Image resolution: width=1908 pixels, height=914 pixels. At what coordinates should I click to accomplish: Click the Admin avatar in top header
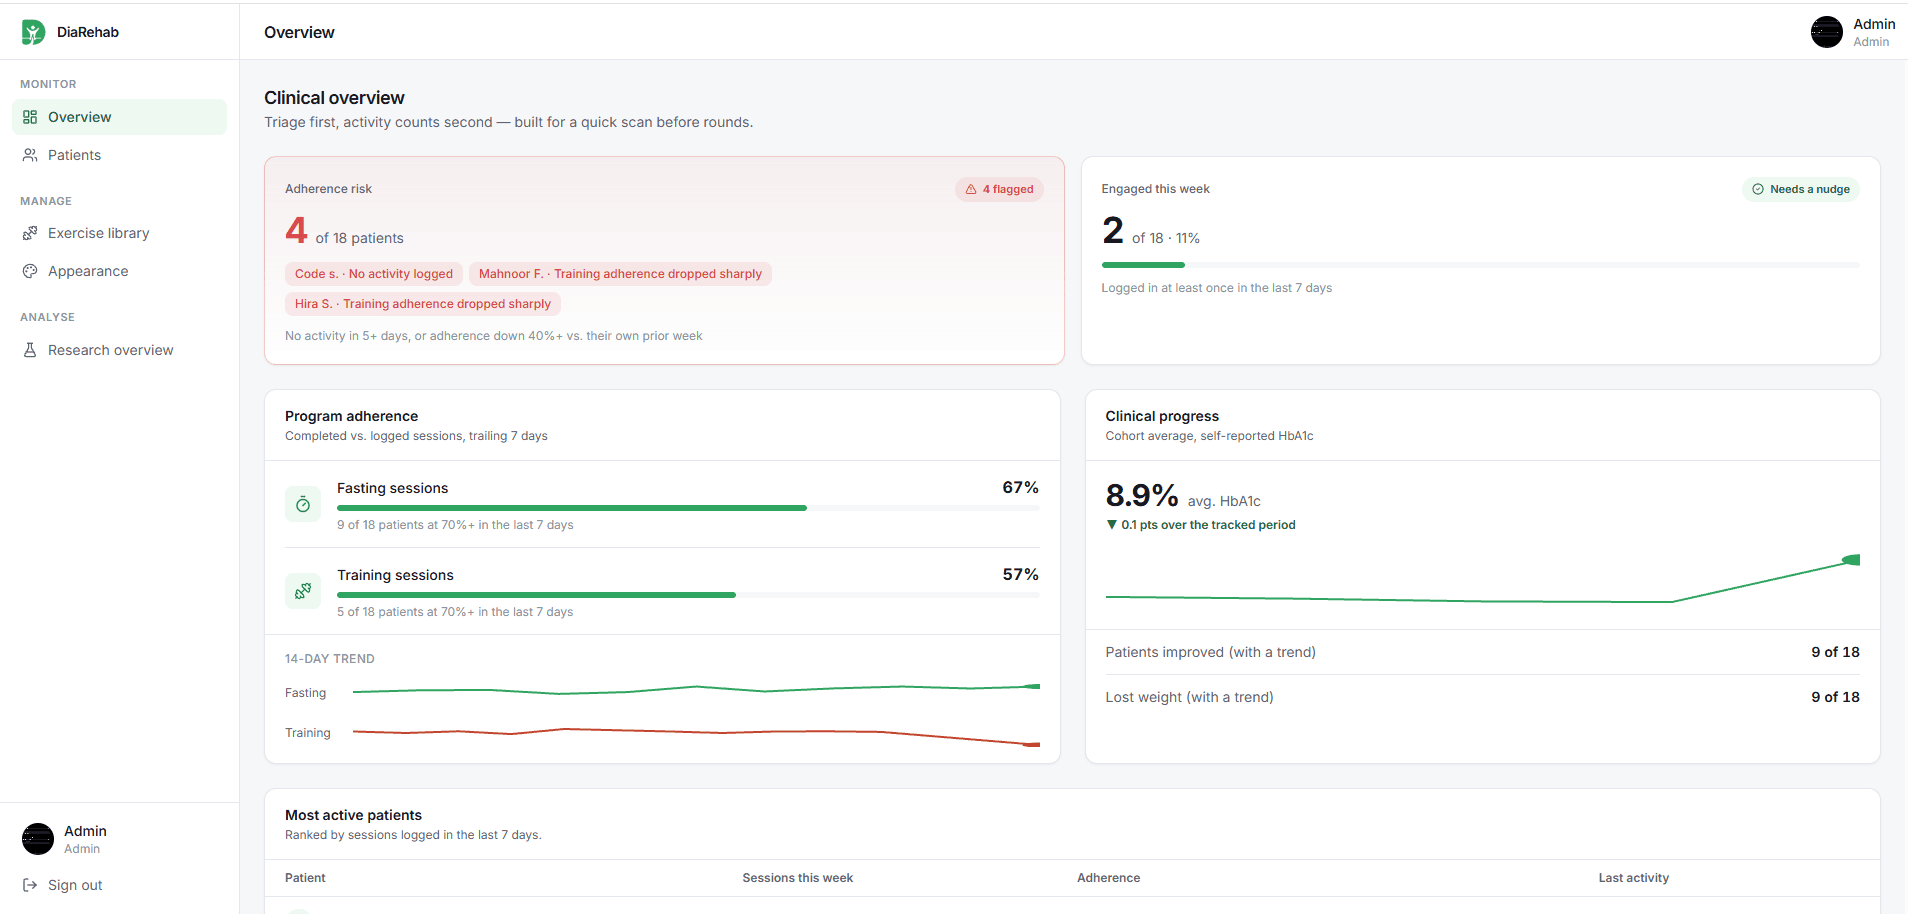coord(1827,32)
